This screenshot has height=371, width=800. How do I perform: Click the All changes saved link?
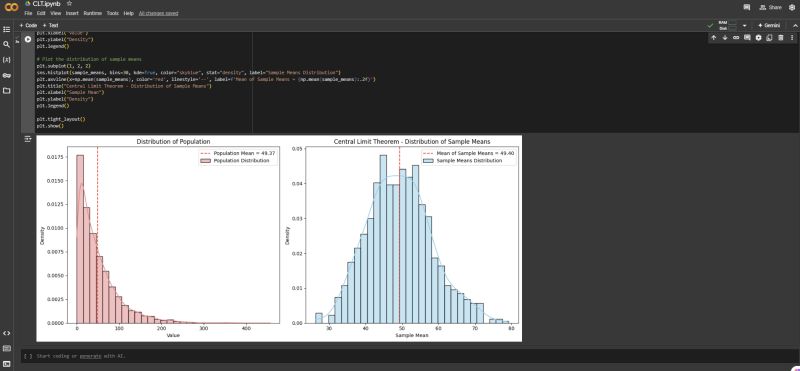click(158, 13)
